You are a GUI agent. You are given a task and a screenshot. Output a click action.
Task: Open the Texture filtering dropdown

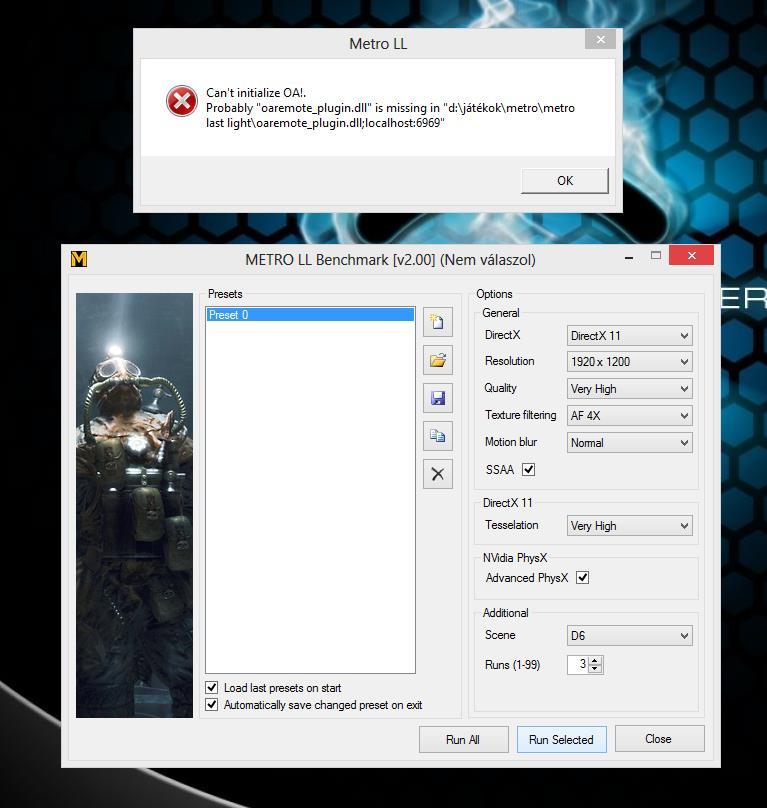click(x=629, y=415)
